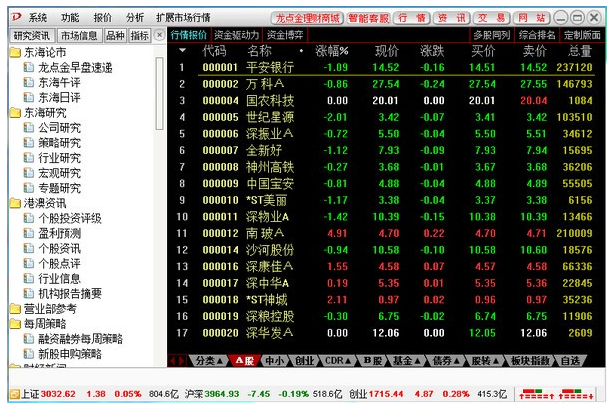This screenshot has height=413, width=613.
Task: Click the 网站 button
Action: [x=531, y=18]
